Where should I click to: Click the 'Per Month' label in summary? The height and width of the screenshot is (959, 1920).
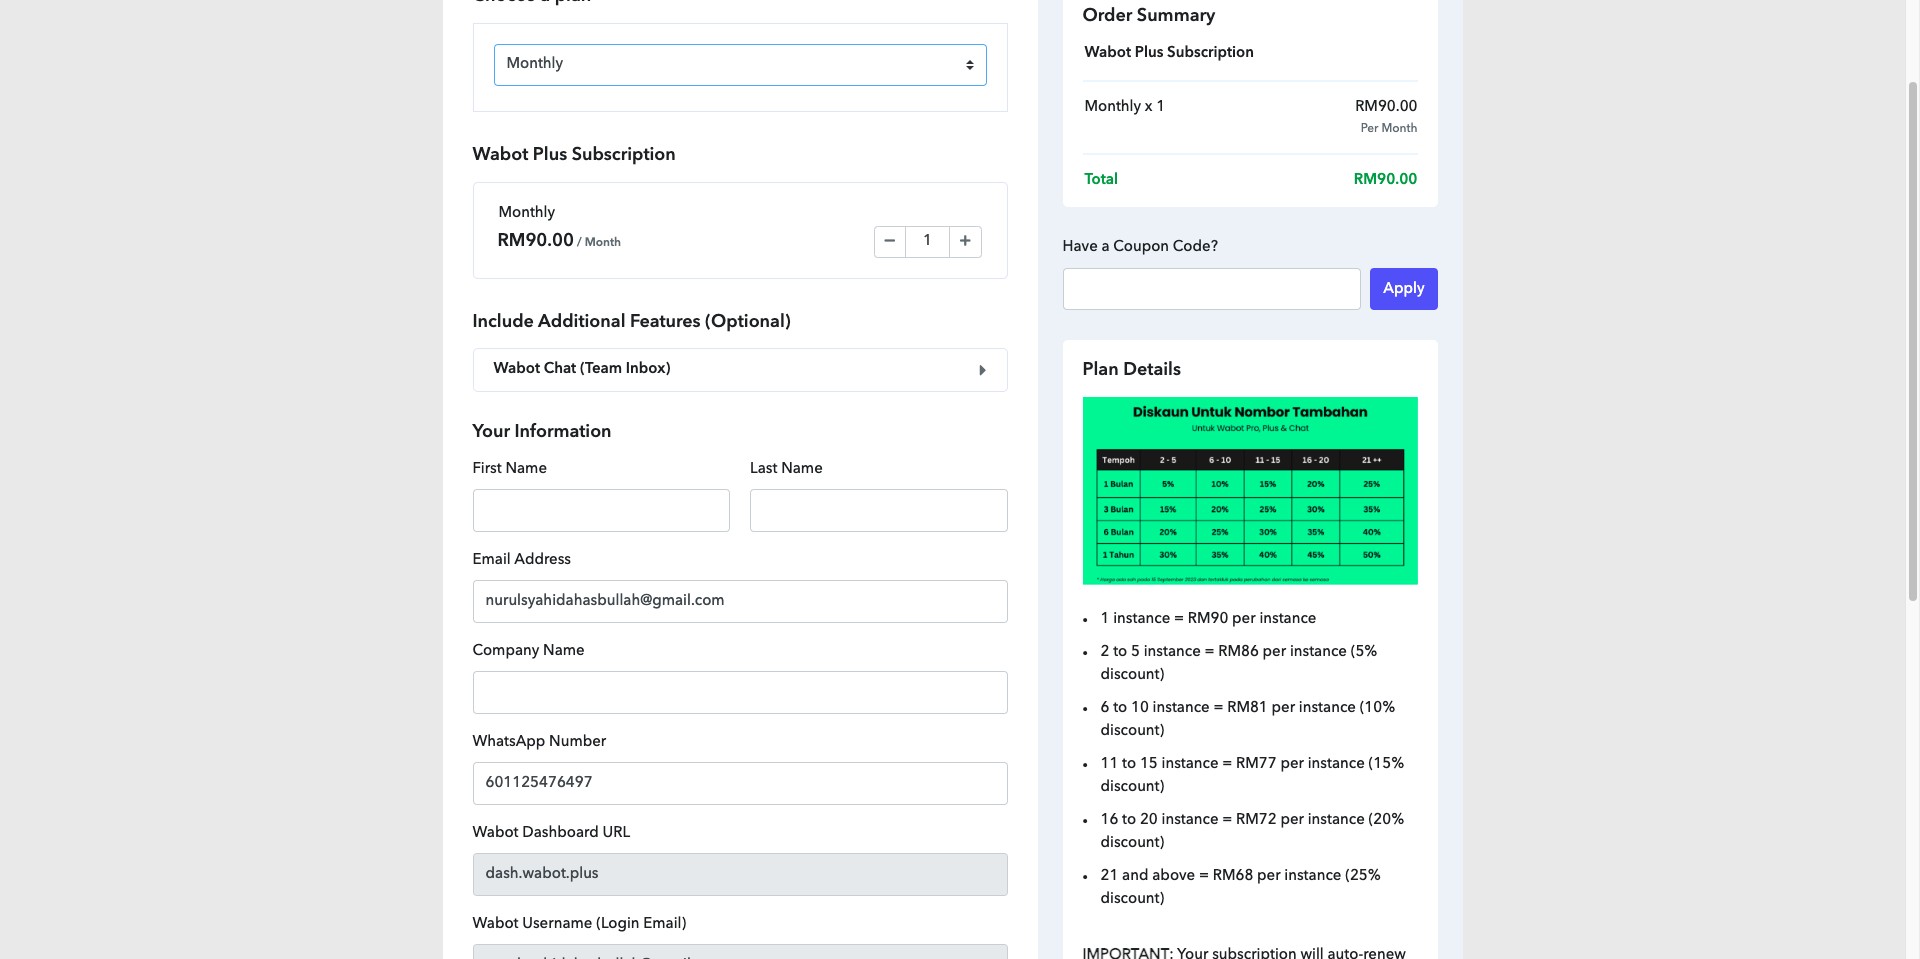1388,128
